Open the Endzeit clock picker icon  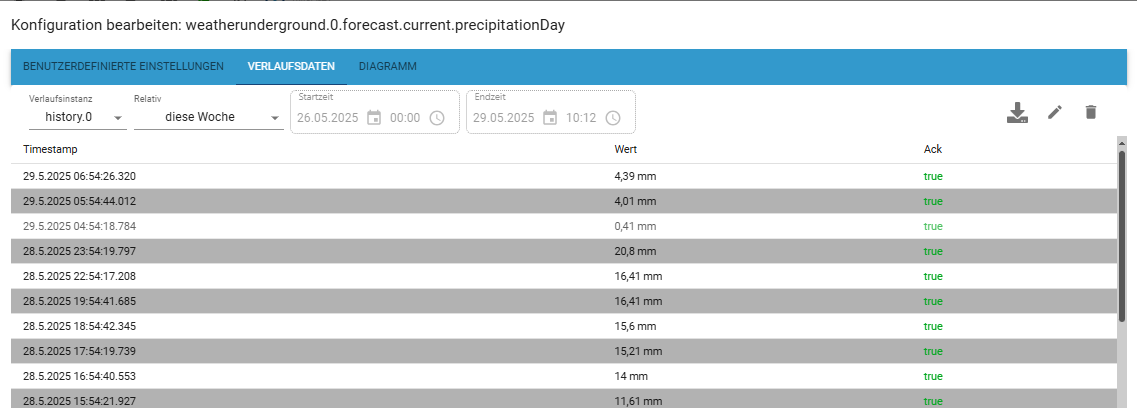click(613, 118)
